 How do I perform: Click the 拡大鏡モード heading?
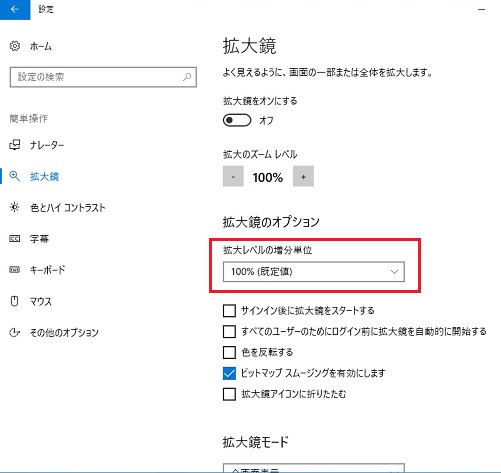click(256, 442)
